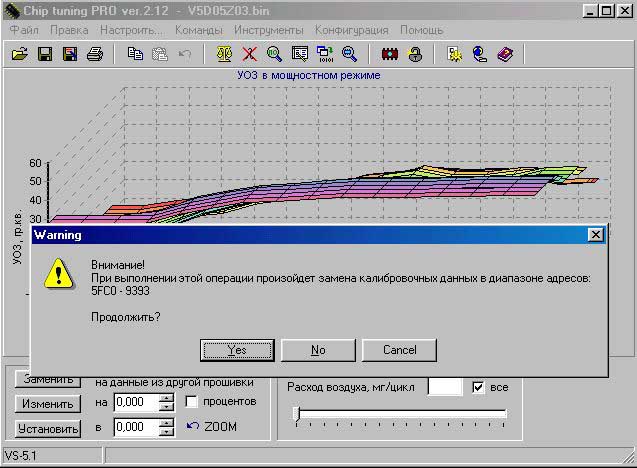Open a firmware file with the folder icon
This screenshot has width=637, height=468.
coord(20,54)
